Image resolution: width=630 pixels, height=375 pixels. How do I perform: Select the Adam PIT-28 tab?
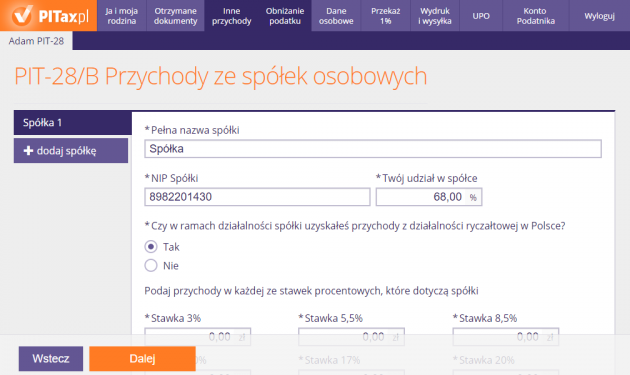(x=36, y=41)
